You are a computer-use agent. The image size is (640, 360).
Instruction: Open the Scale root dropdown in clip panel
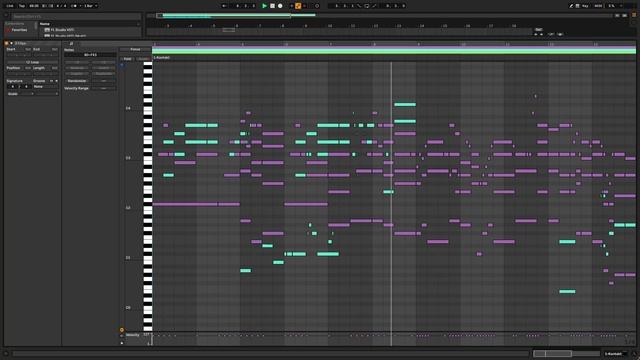point(19,94)
